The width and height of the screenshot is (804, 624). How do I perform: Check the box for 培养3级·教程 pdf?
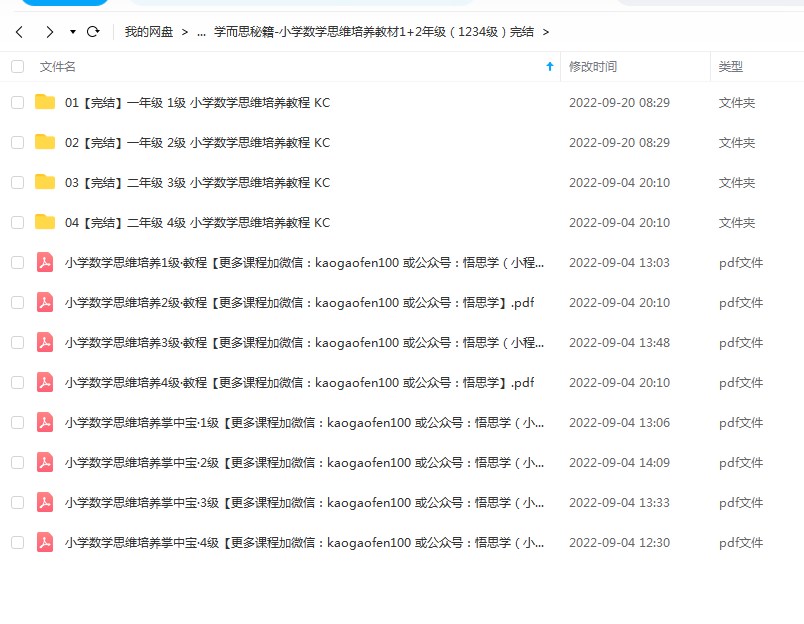[17, 343]
